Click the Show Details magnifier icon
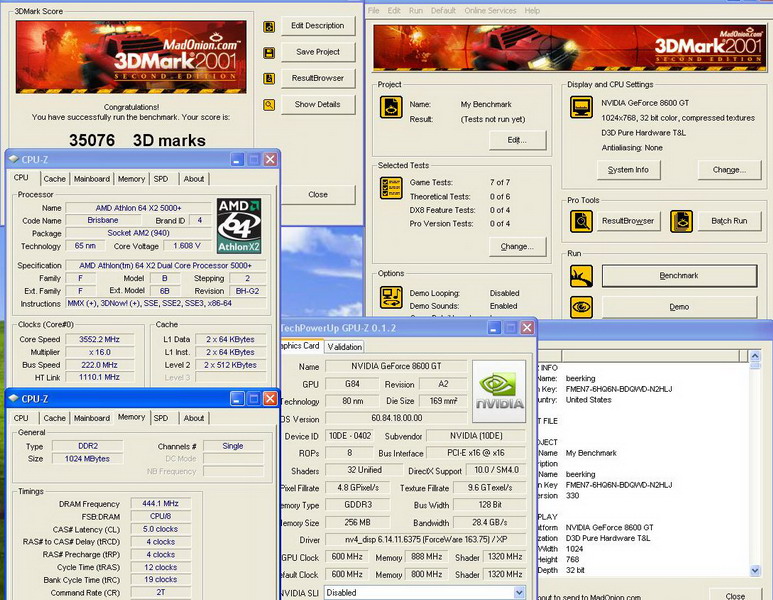This screenshot has height=600, width=773. [269, 105]
